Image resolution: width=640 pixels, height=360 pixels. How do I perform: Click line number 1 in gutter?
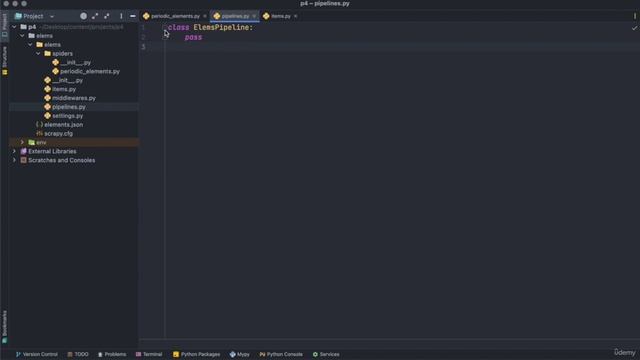(143, 27)
